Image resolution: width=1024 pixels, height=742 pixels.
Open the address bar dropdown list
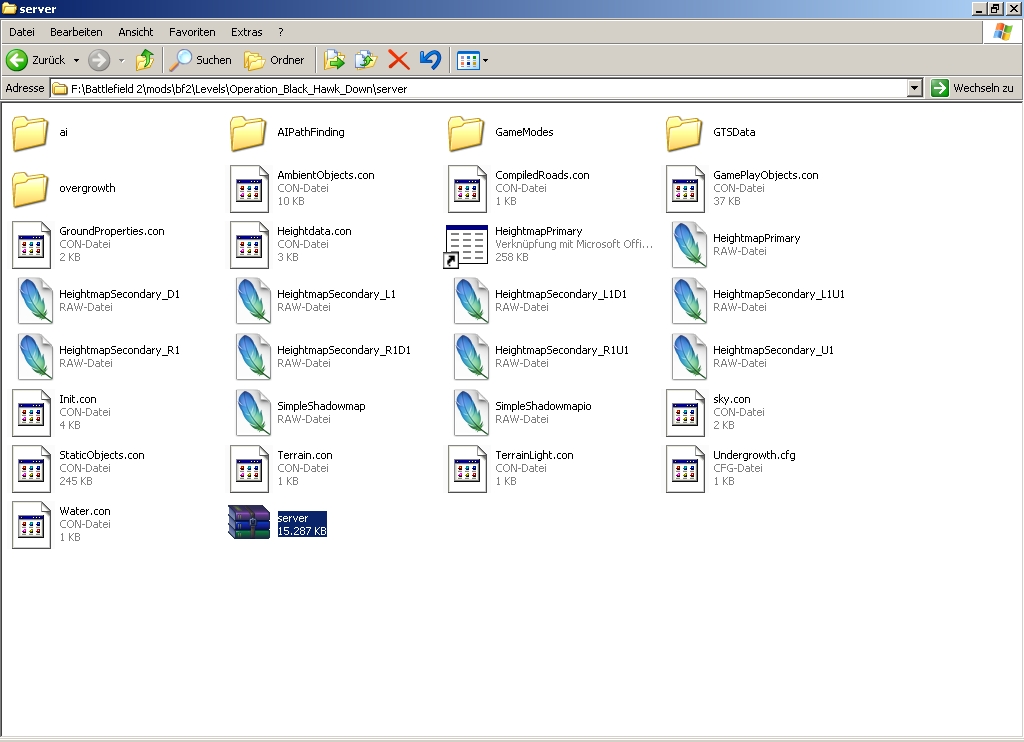tap(914, 88)
